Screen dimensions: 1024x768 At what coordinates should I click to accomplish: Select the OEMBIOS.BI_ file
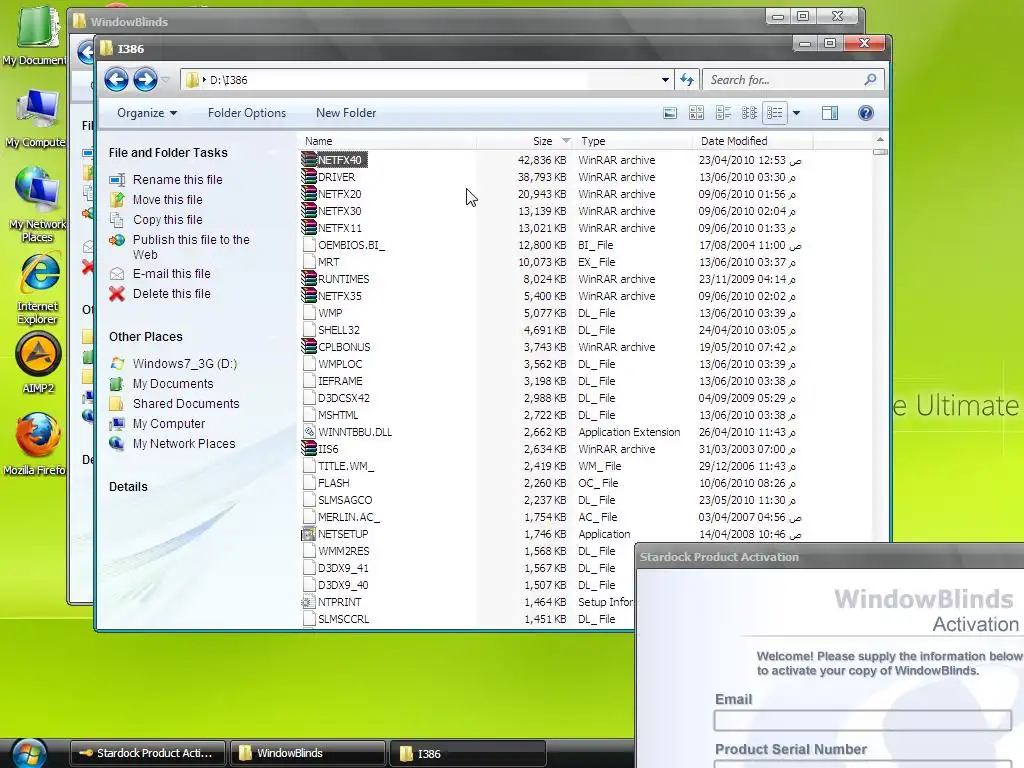[351, 245]
